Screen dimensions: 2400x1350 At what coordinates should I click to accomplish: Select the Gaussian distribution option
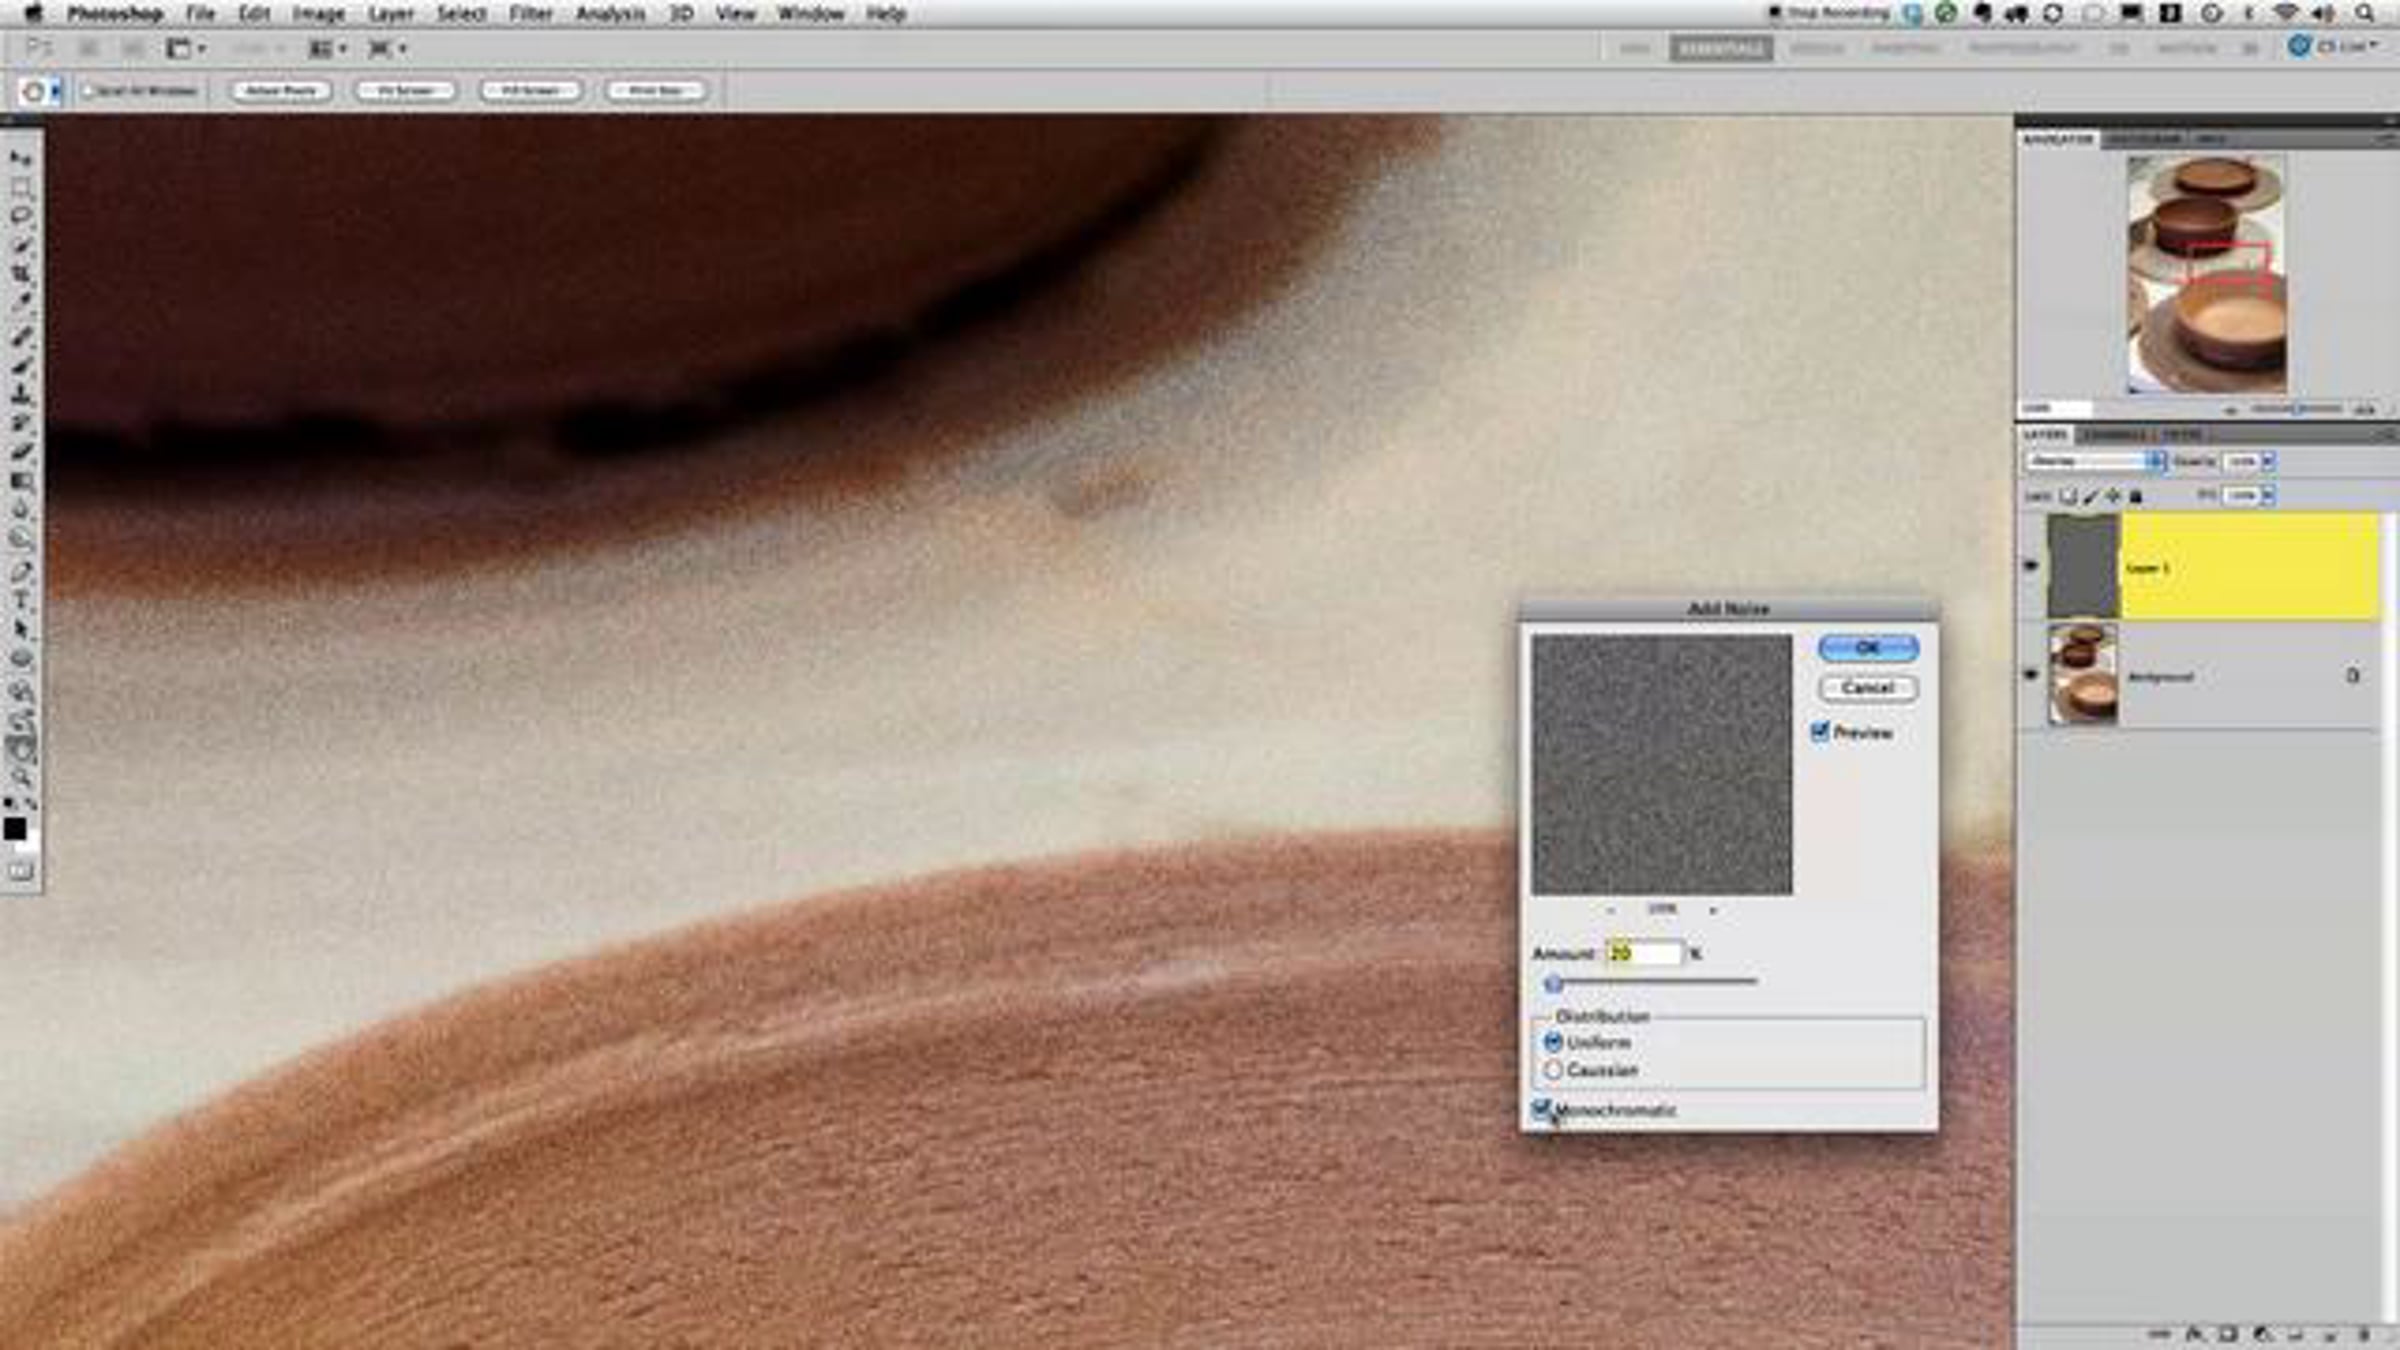1553,1069
